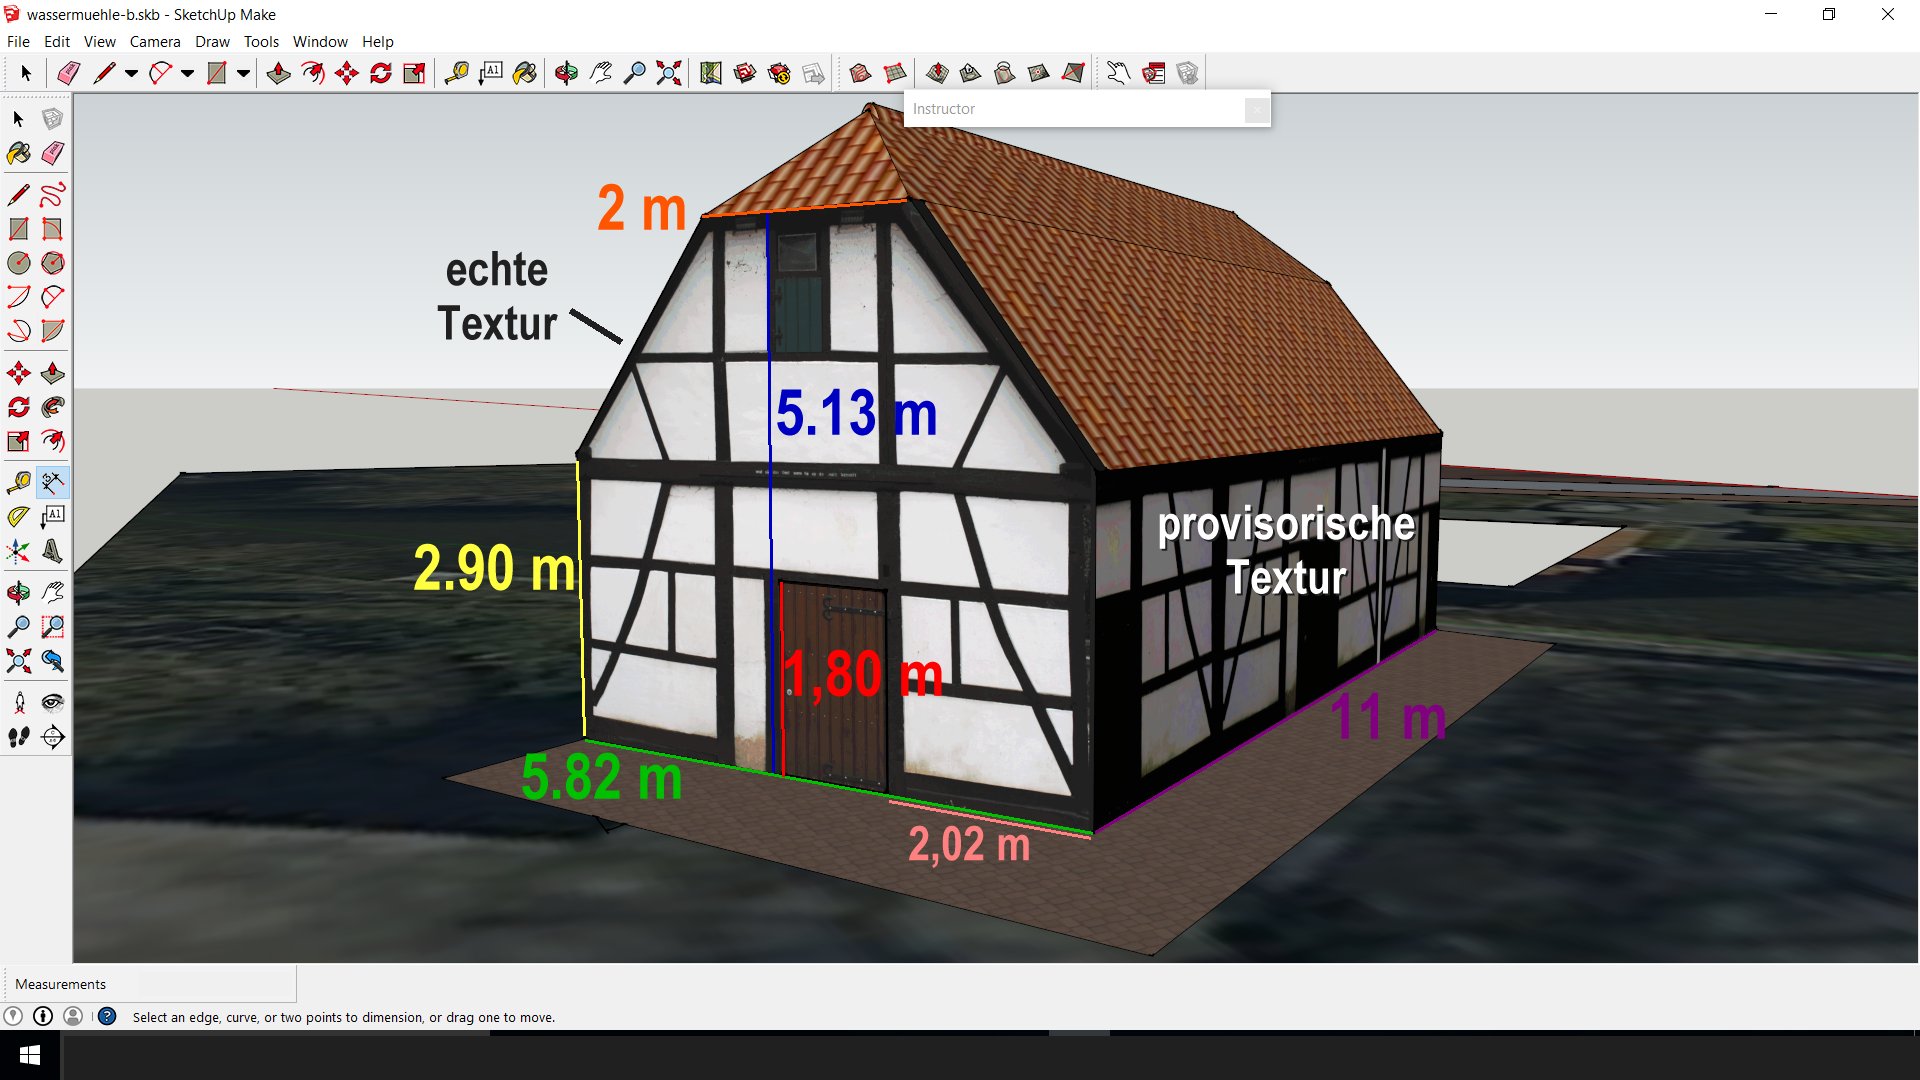Select the Push/Pull tool in top toolbar

click(x=279, y=73)
